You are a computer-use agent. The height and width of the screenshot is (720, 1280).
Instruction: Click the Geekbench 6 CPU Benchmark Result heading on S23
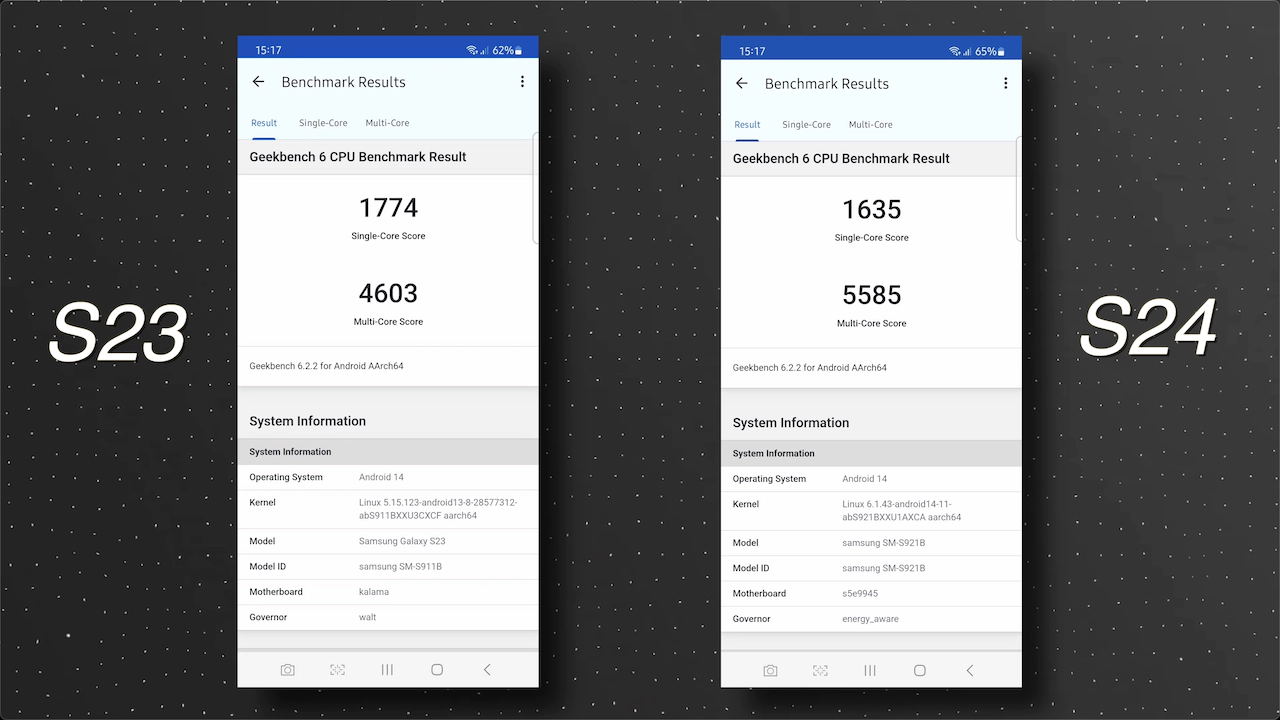358,157
